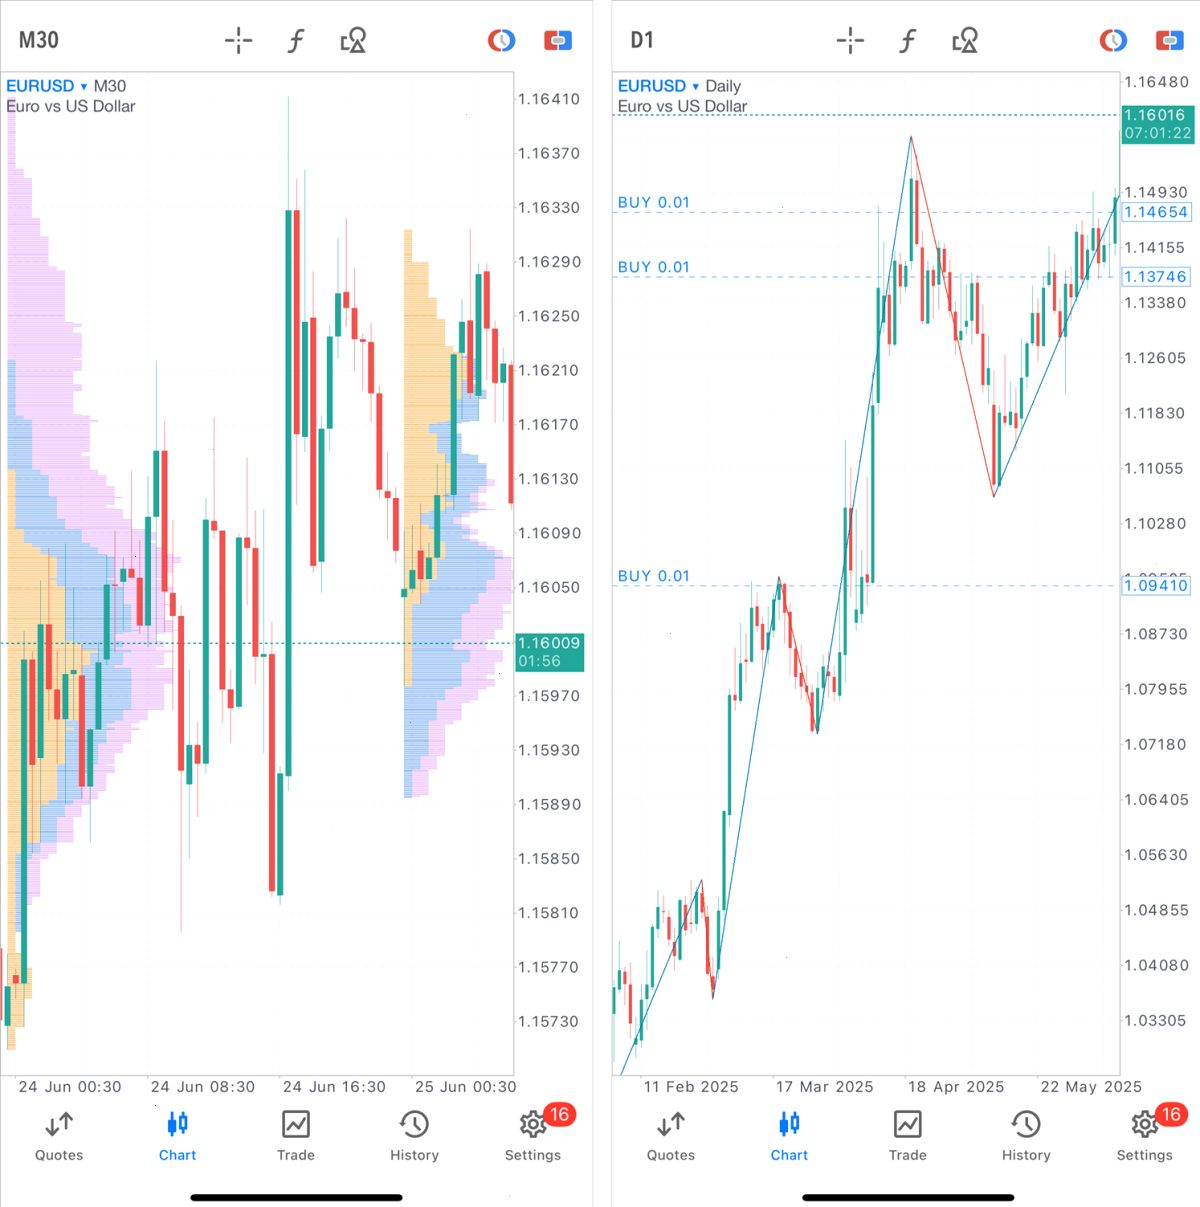The height and width of the screenshot is (1207, 1200).
Task: Open Settings with 16 badge on right
Action: 1146,1134
